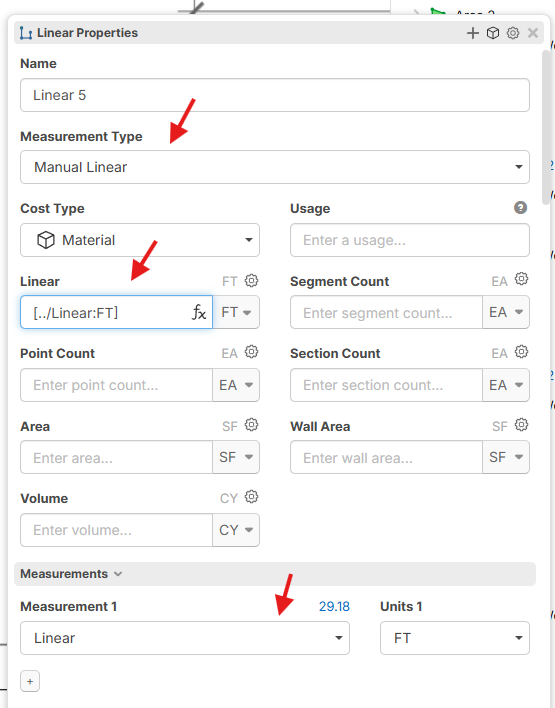
Task: Open gear settings for Volume
Action: tap(252, 497)
